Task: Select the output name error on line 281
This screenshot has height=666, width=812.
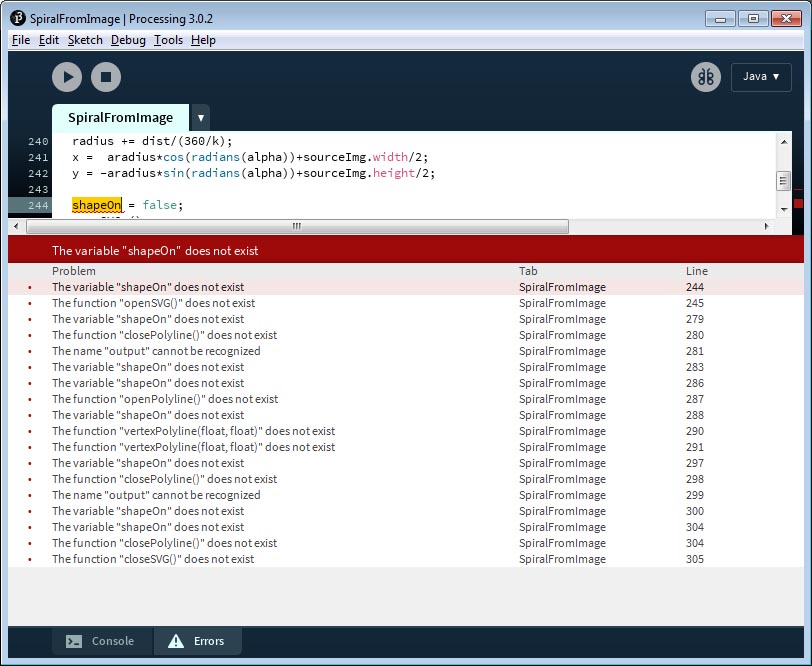Action: (x=406, y=351)
